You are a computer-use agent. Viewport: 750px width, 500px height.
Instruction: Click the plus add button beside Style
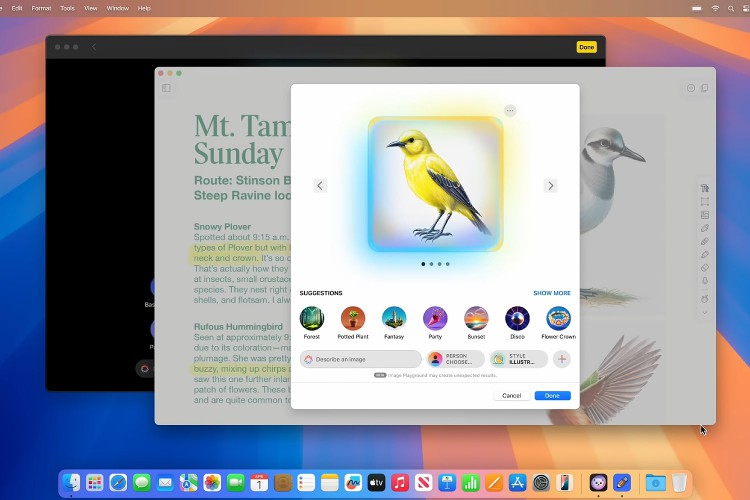coord(562,359)
